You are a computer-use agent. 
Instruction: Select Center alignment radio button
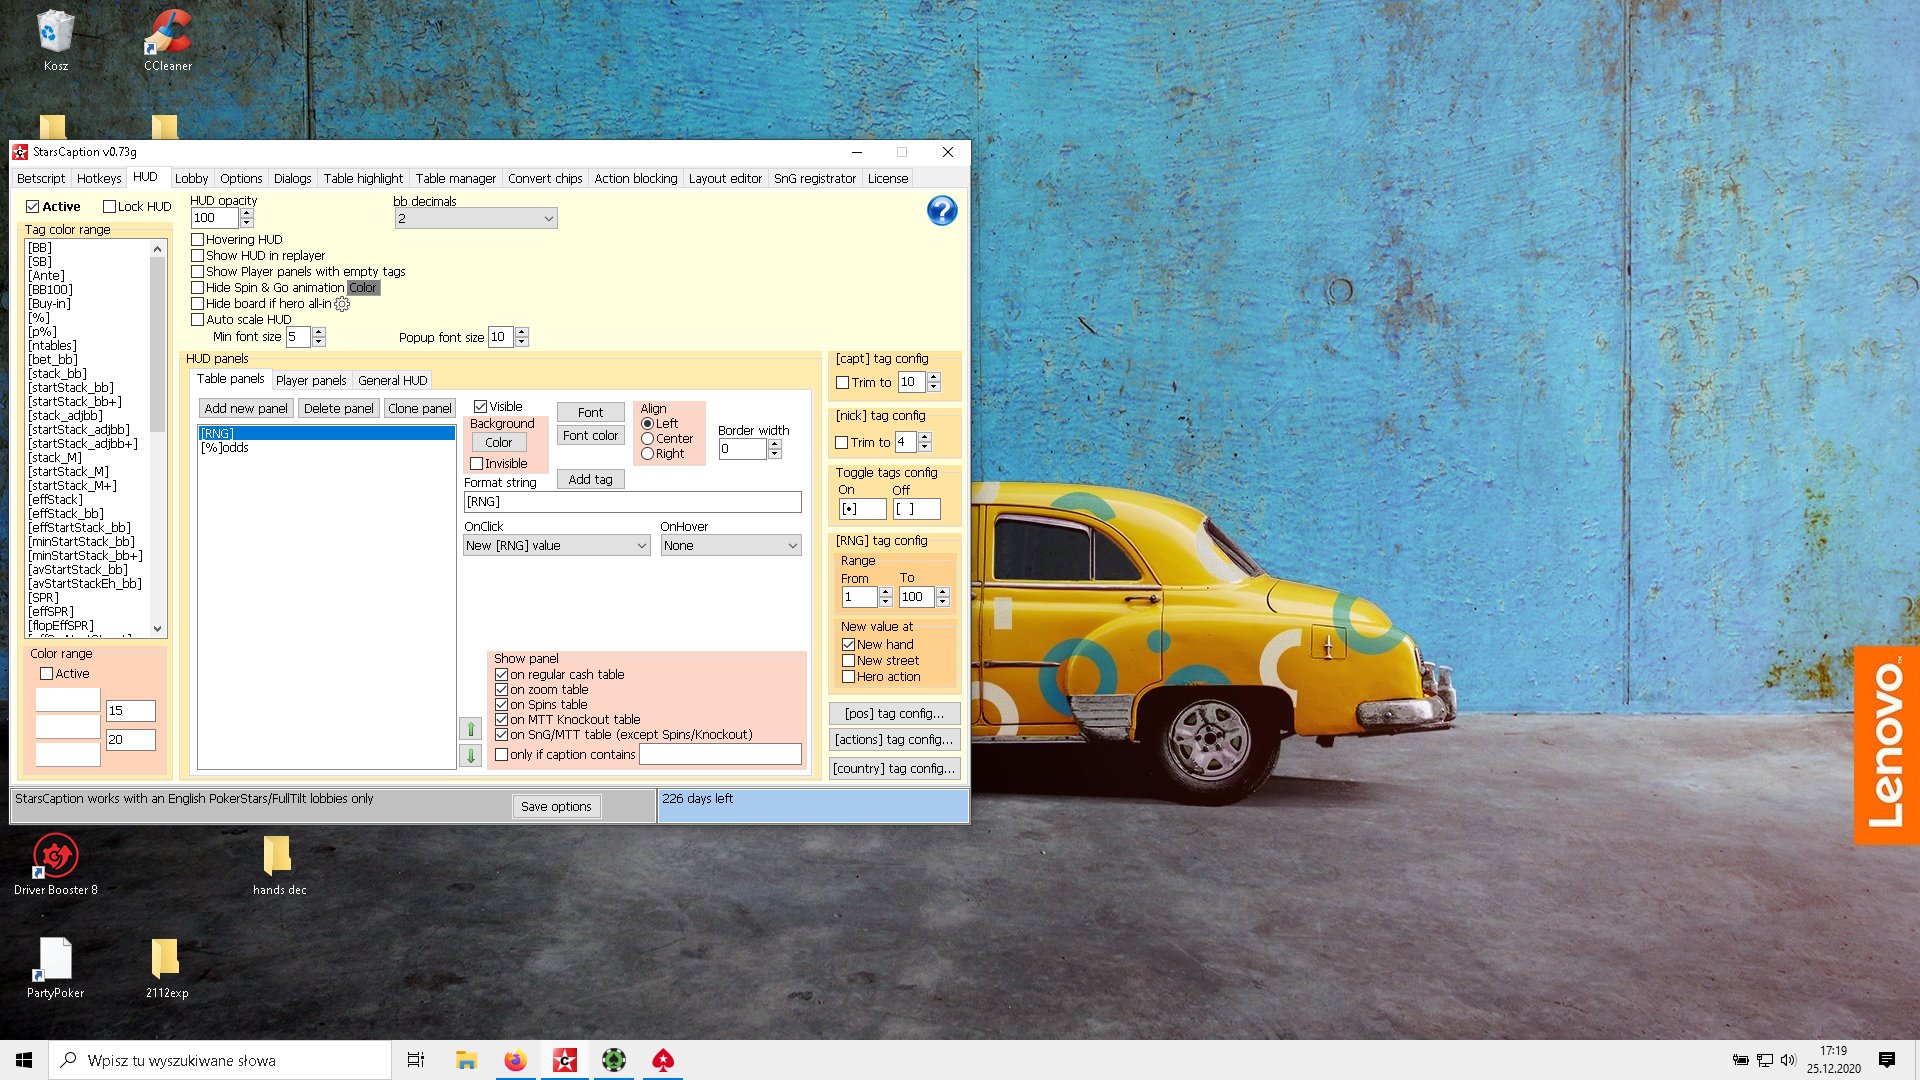pos(647,439)
